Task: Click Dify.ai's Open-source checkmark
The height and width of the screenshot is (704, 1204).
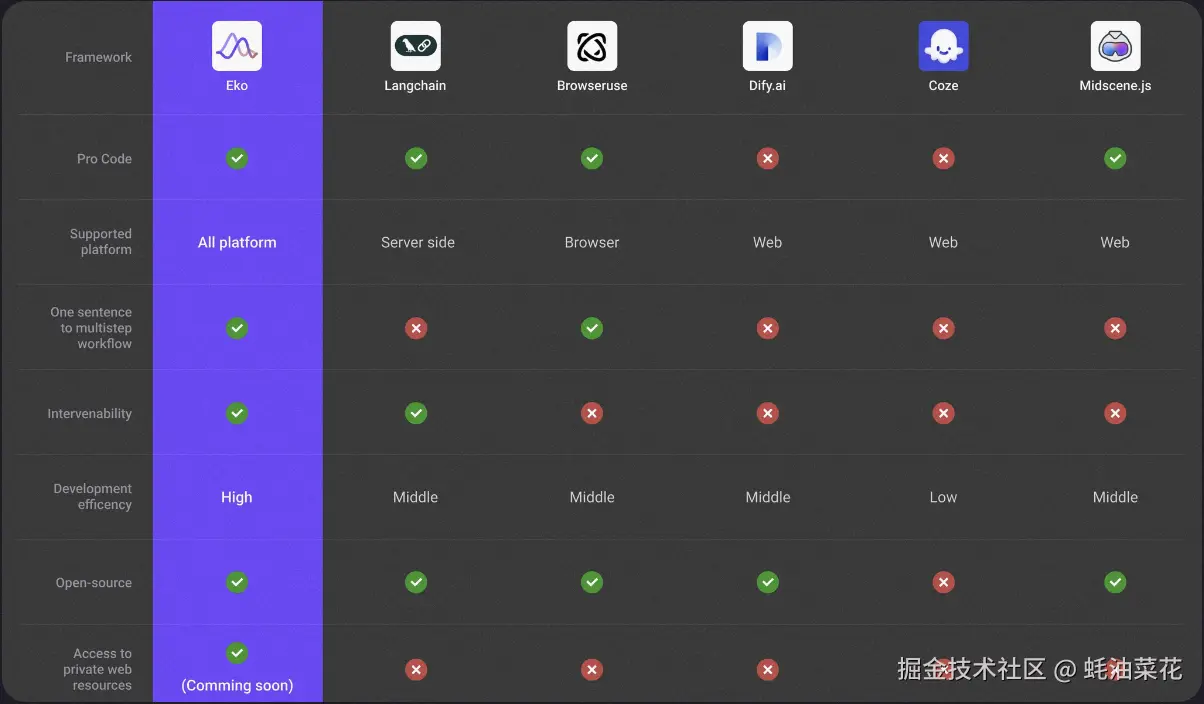Action: (x=768, y=582)
